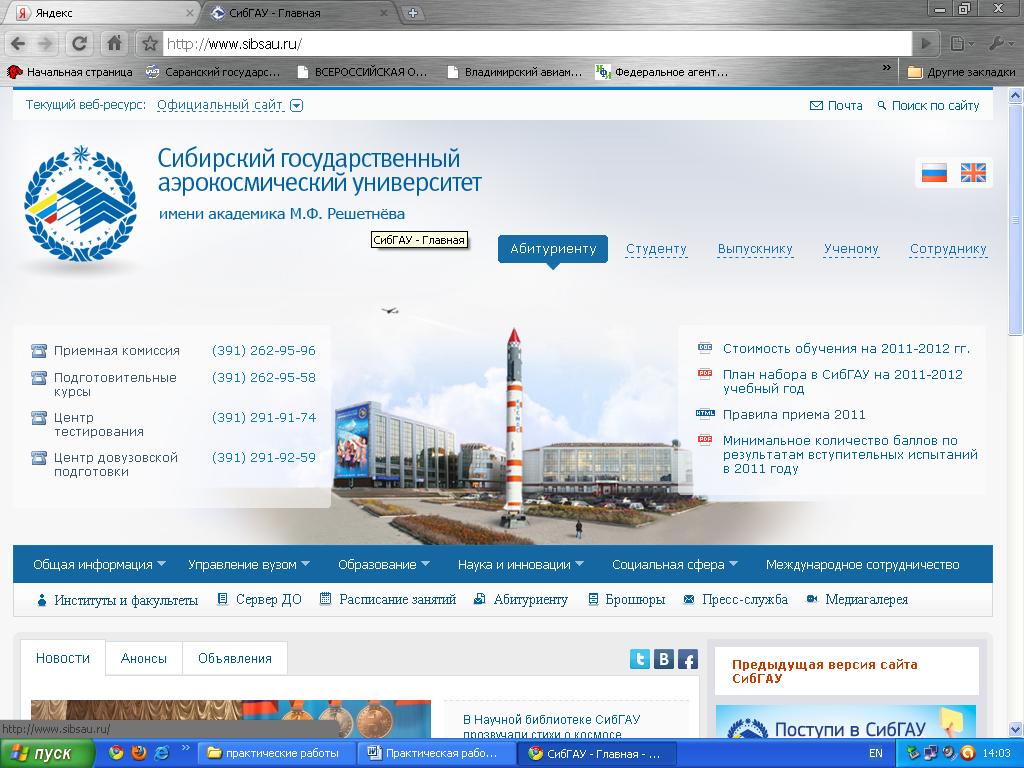Click the scrollbar down arrow
This screenshot has height=768, width=1024.
(x=1016, y=729)
